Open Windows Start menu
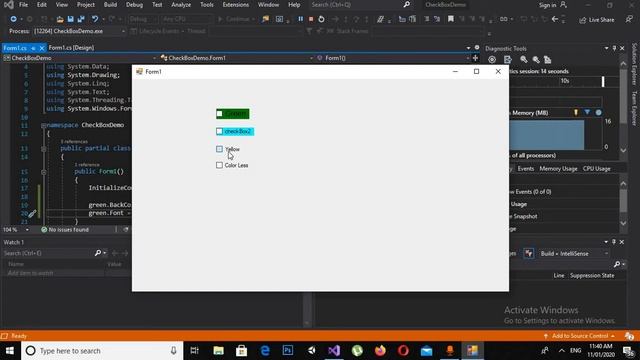Viewport: 640px width, 360px height. (10, 351)
